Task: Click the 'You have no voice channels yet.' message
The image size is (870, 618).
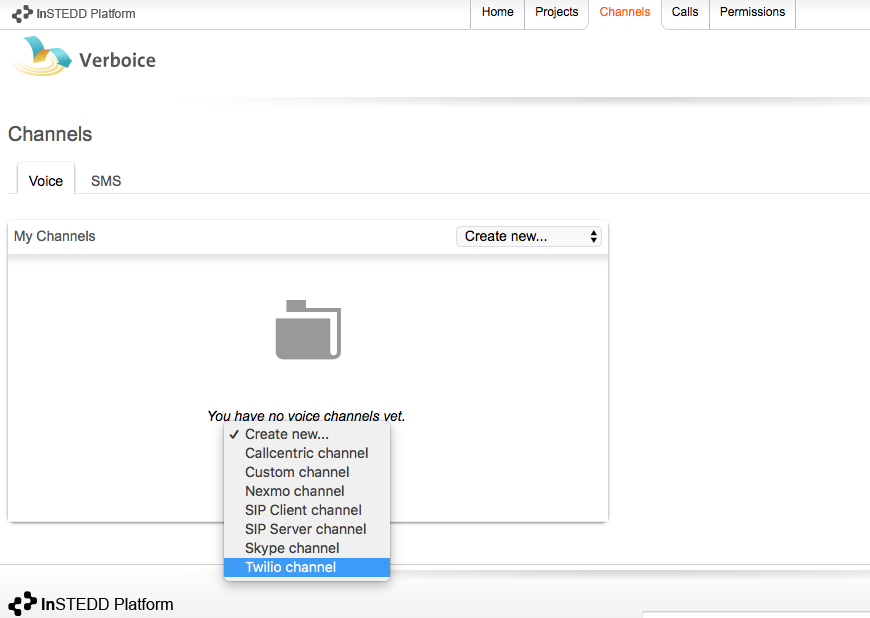Action: point(306,416)
